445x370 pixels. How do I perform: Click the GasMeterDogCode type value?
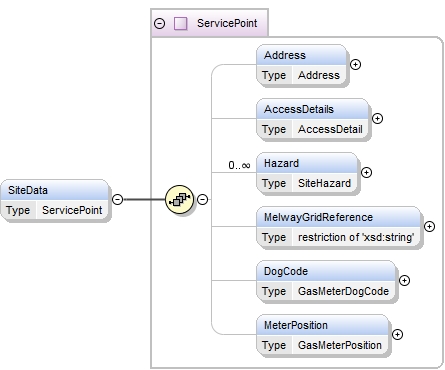(343, 291)
